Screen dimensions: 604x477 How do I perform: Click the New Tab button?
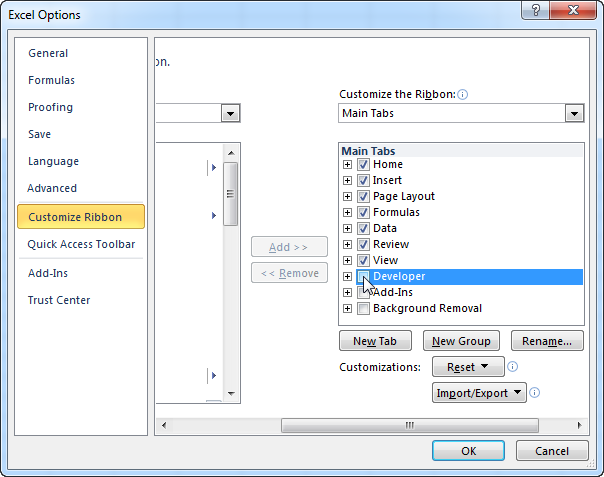(375, 341)
